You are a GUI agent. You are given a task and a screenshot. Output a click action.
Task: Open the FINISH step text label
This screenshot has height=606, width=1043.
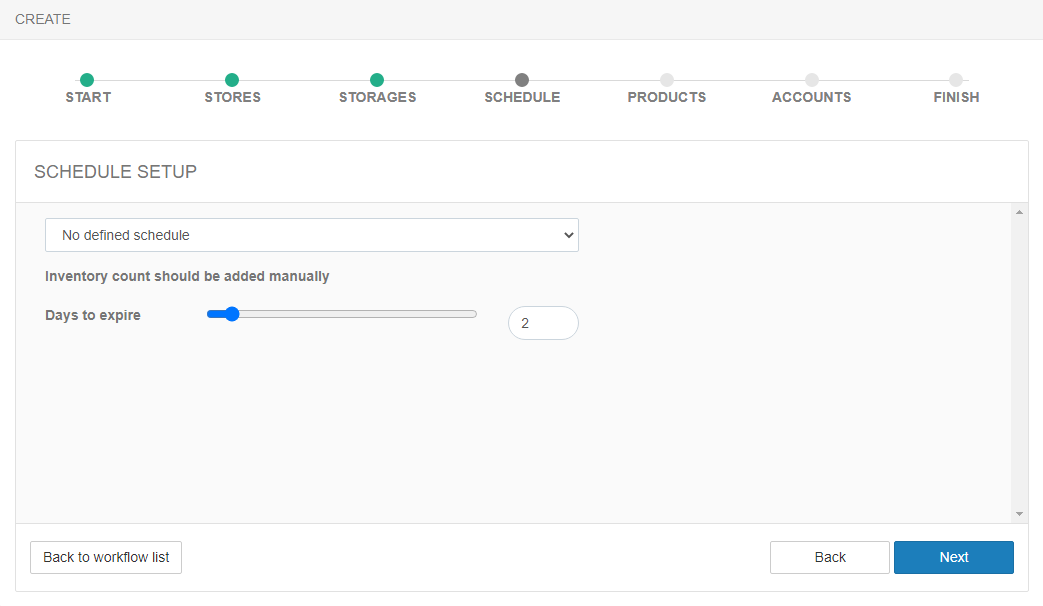[956, 98]
